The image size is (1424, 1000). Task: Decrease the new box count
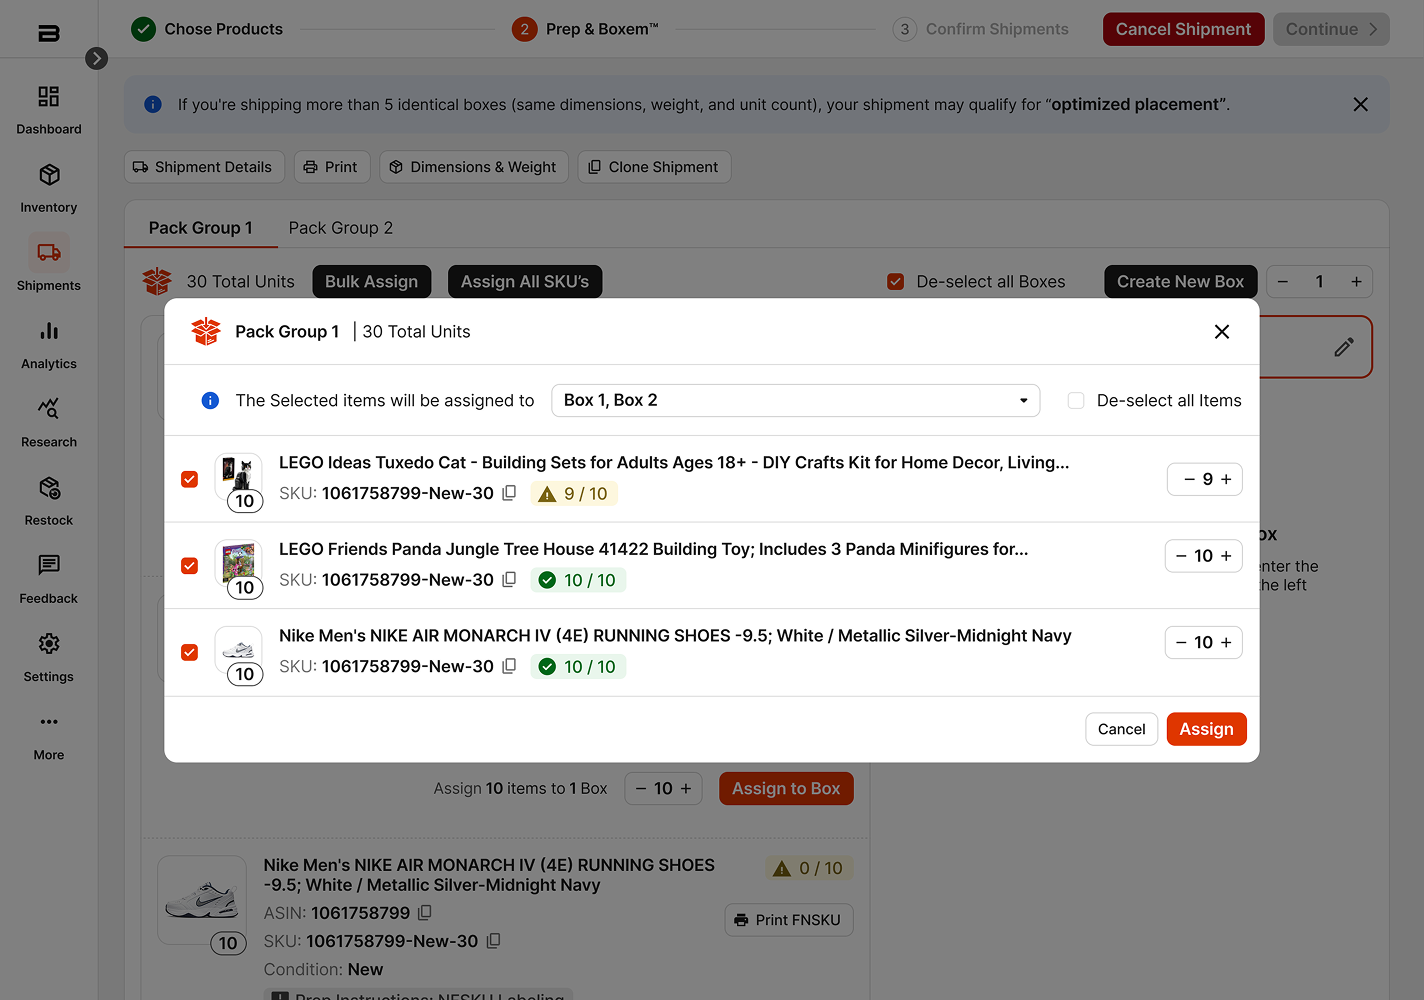(1283, 282)
